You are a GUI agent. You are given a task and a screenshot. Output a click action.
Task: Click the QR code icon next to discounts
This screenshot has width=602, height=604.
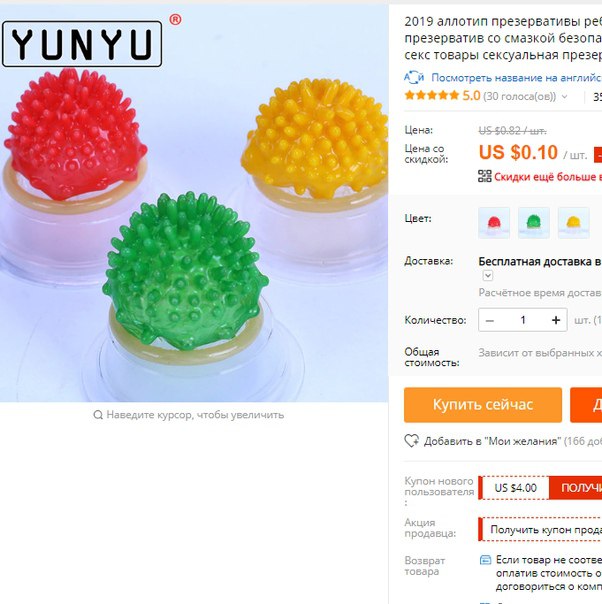(485, 176)
